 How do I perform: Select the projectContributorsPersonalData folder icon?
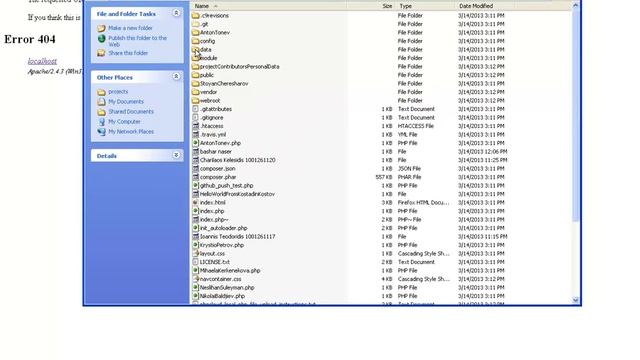click(196, 67)
